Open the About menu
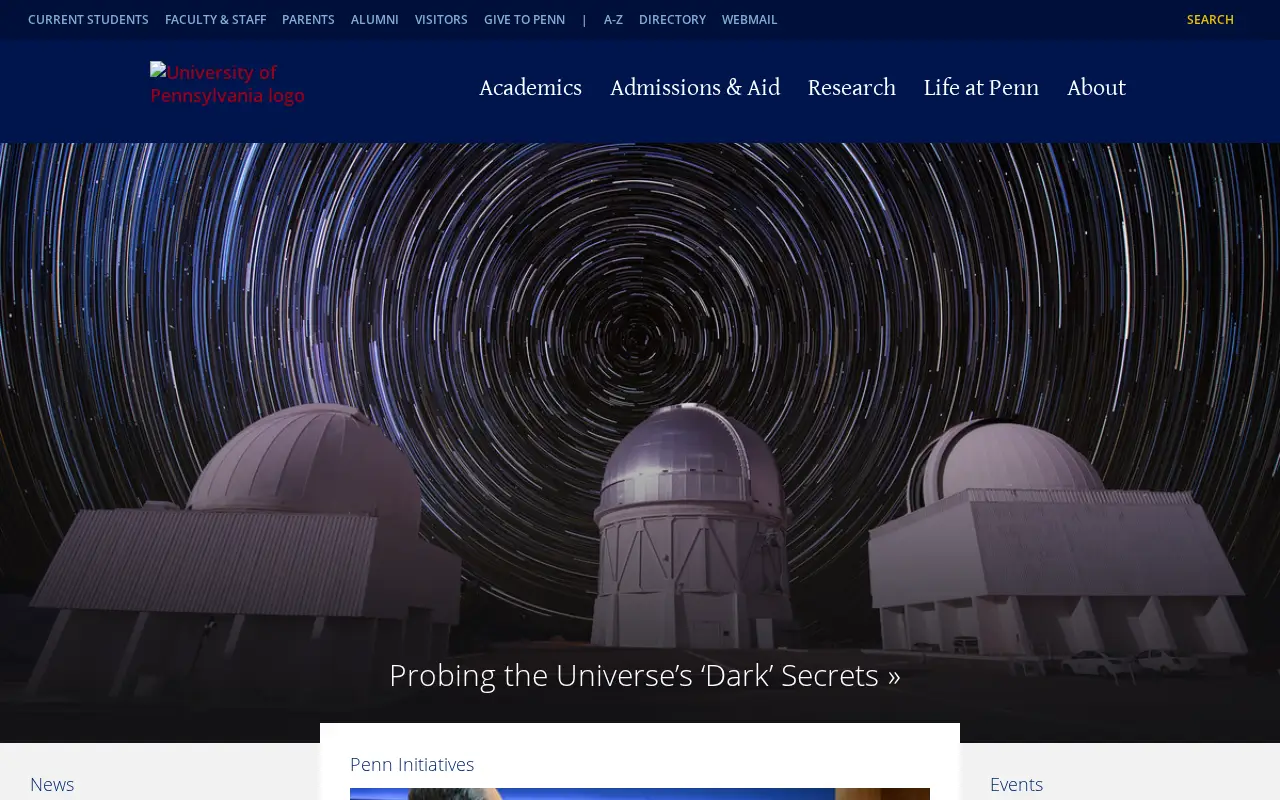Screen dimensions: 1280x800 [x=1096, y=88]
